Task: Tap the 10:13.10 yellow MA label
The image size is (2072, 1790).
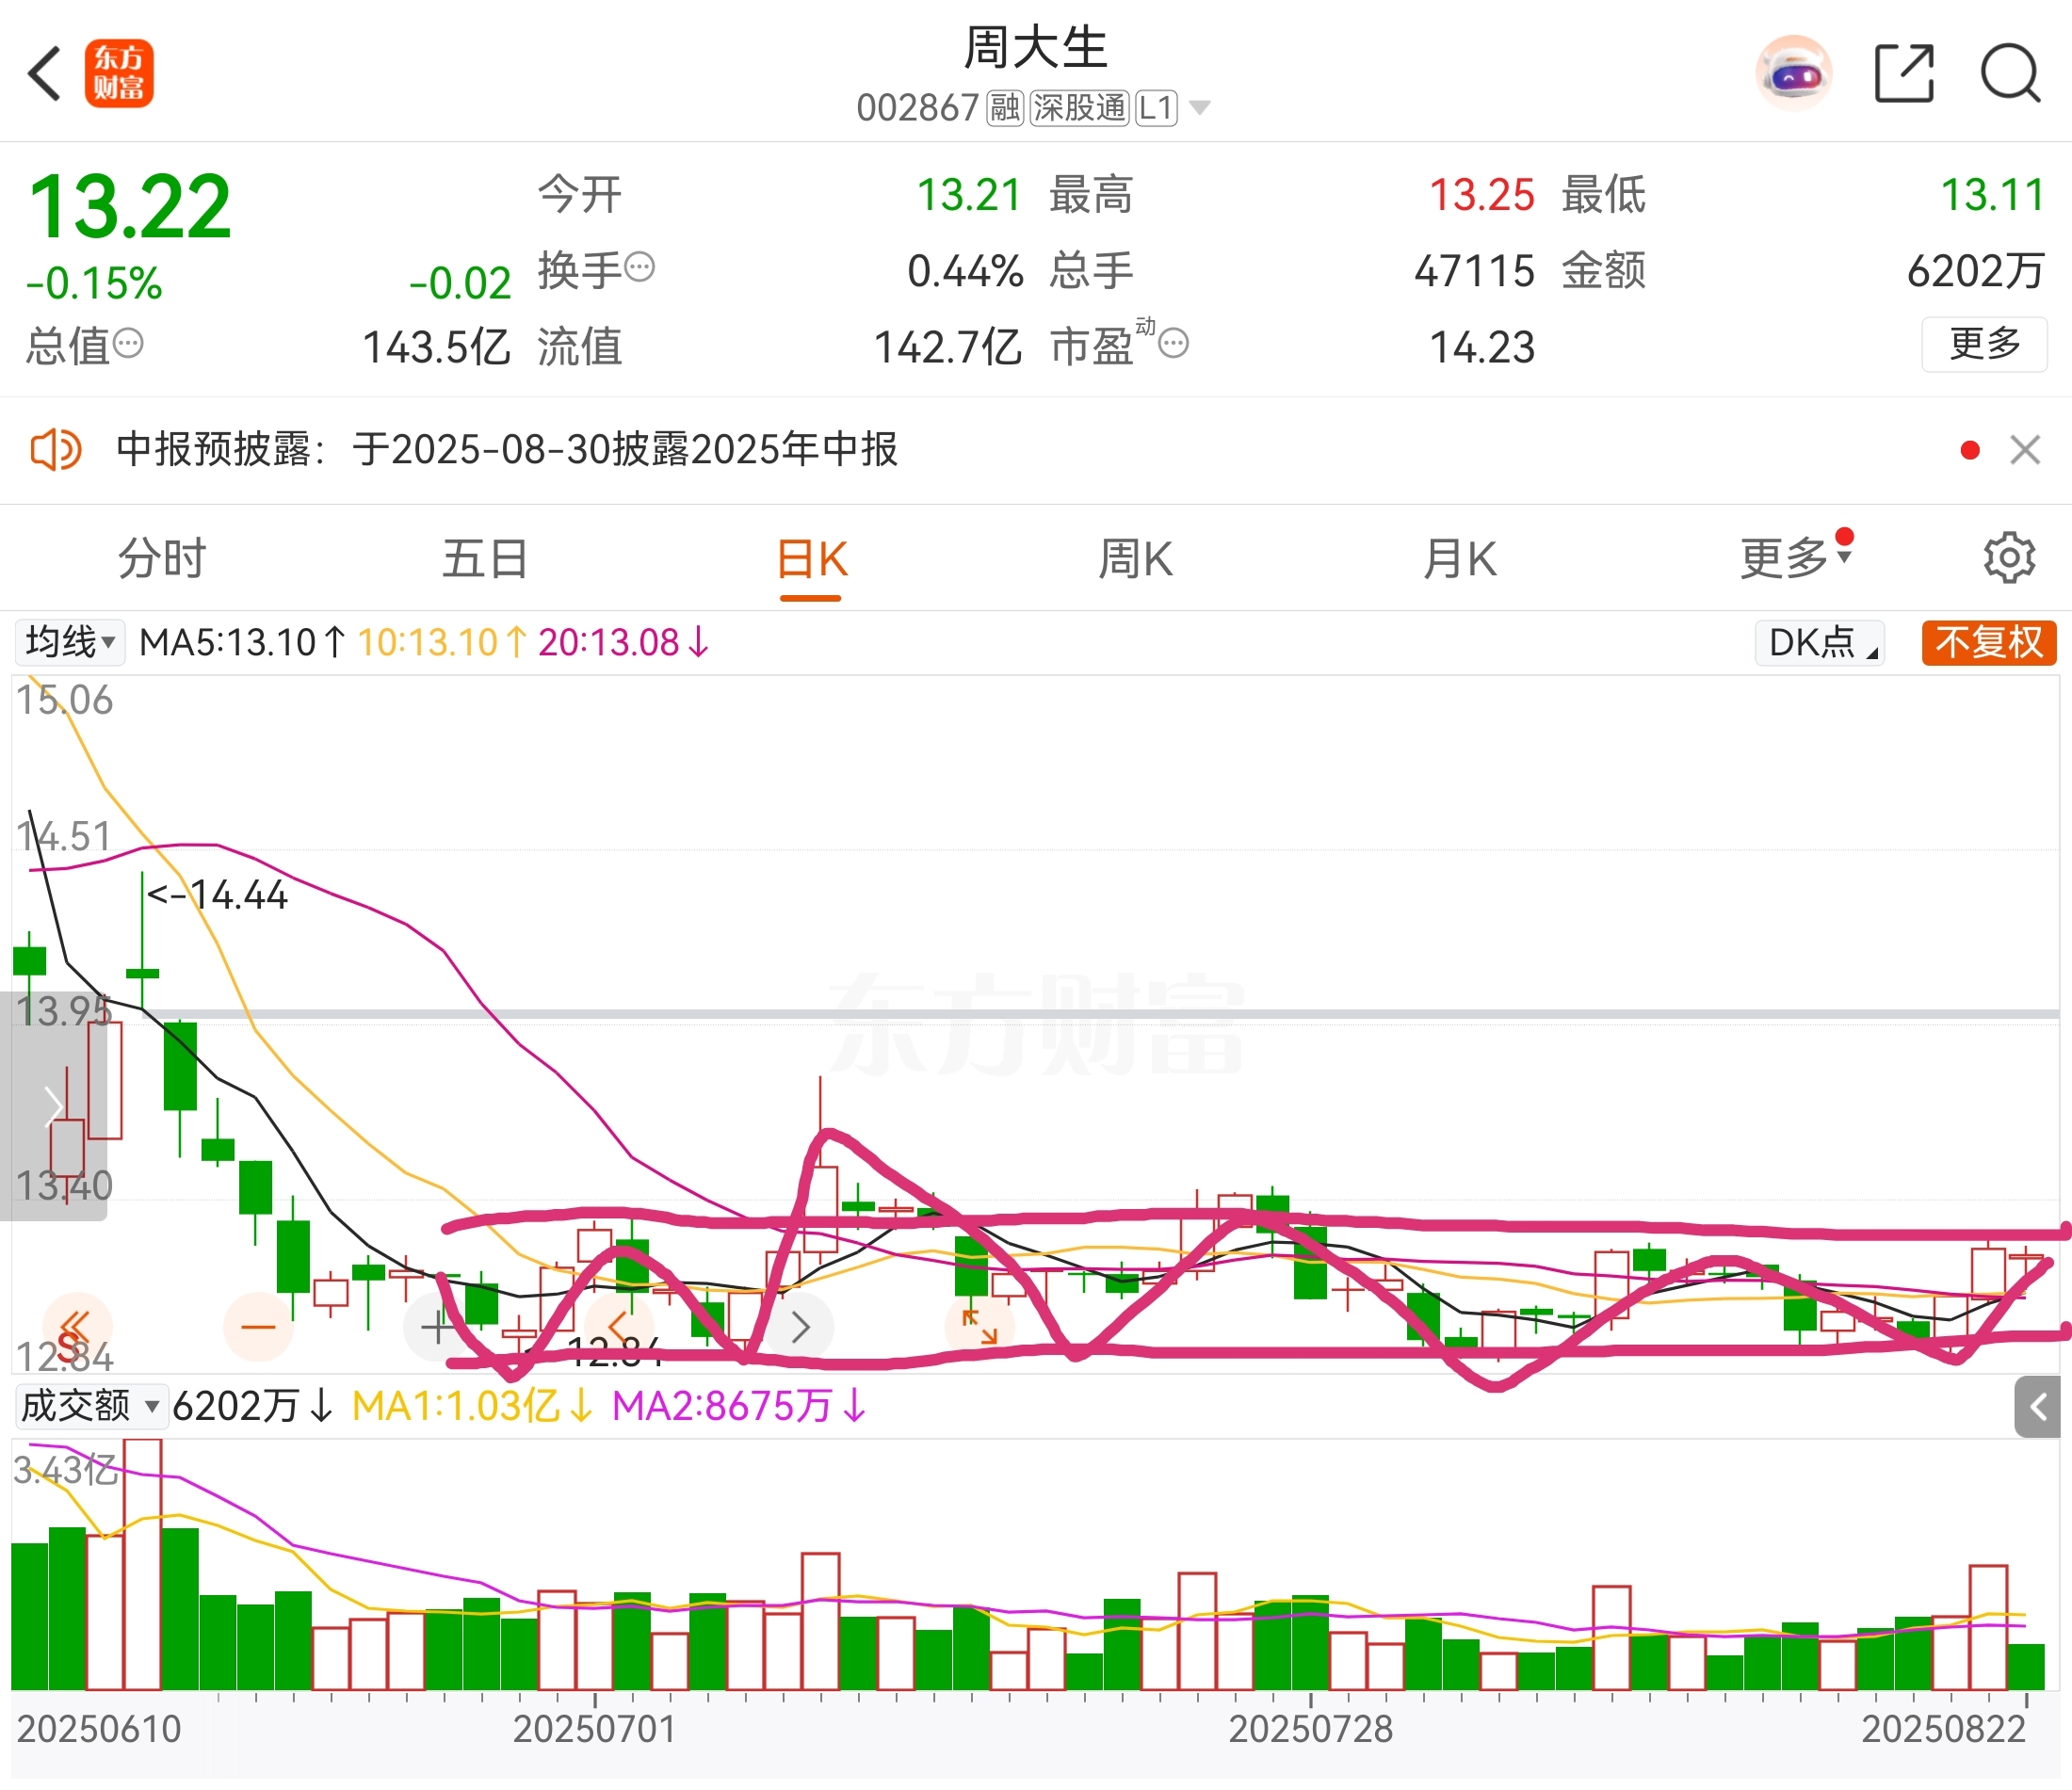Action: [x=442, y=642]
